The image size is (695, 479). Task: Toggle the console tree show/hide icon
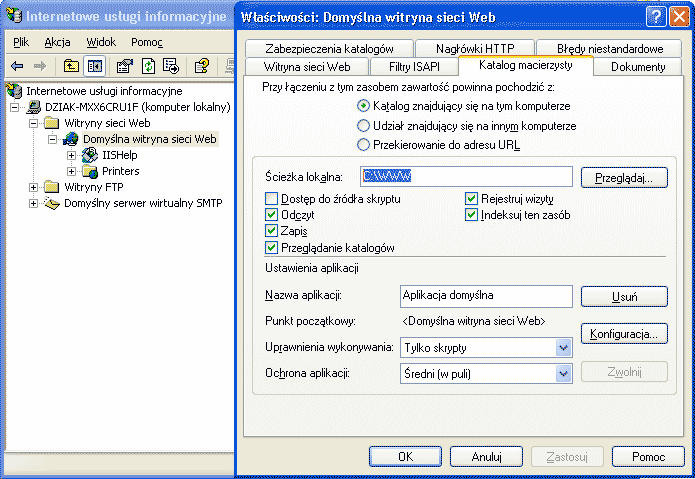point(94,66)
